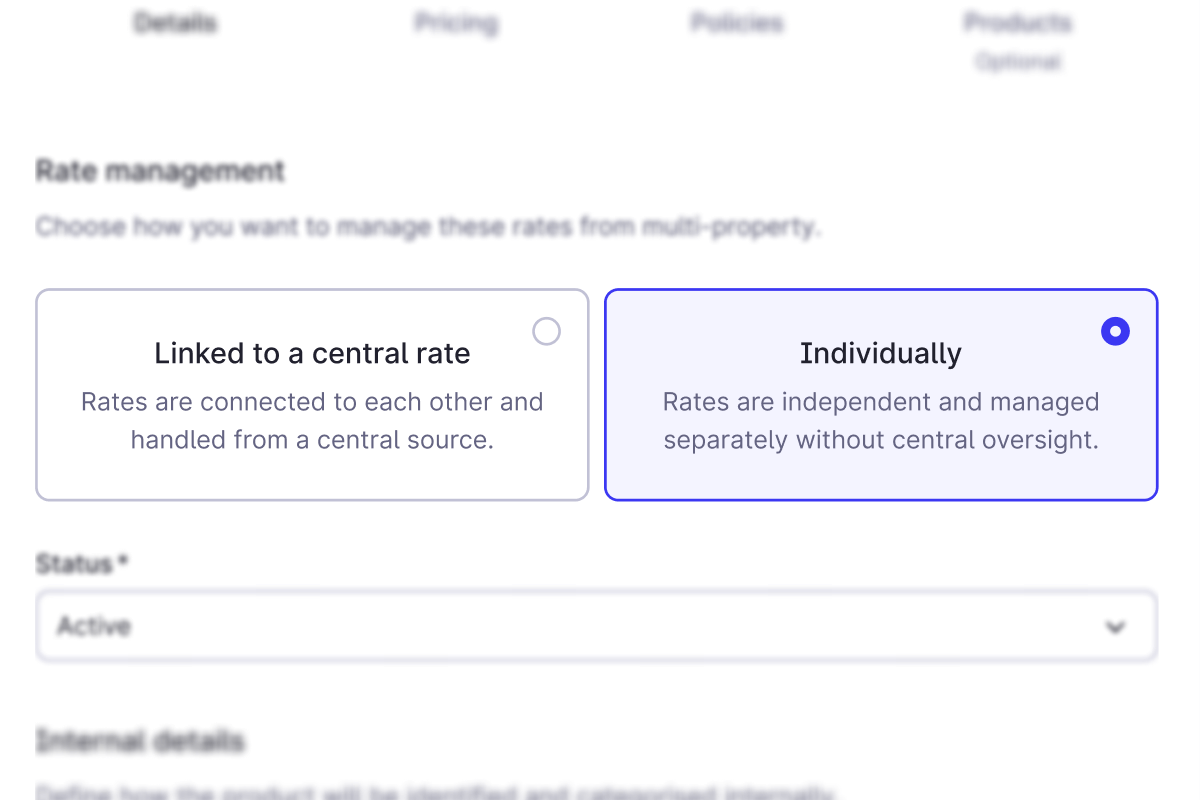Image resolution: width=1200 pixels, height=800 pixels.
Task: Go to the Products tab
Action: point(1017,22)
